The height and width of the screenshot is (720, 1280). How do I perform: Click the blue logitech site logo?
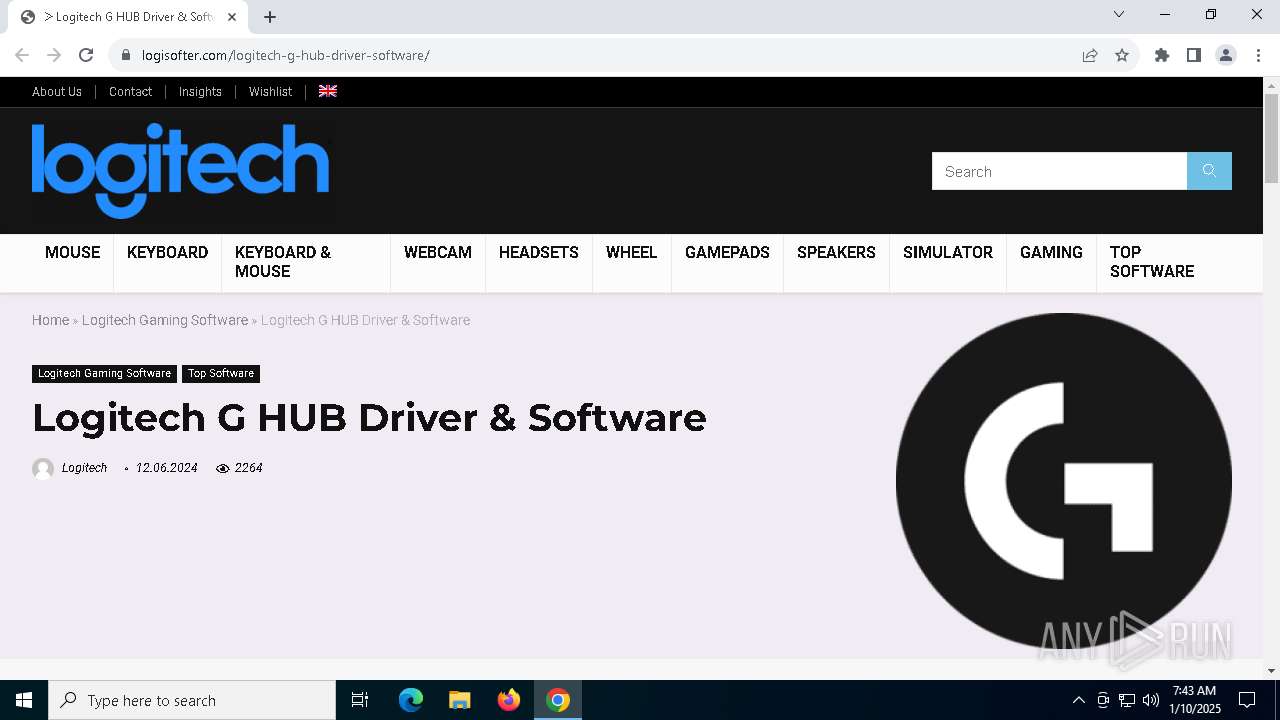tap(180, 170)
